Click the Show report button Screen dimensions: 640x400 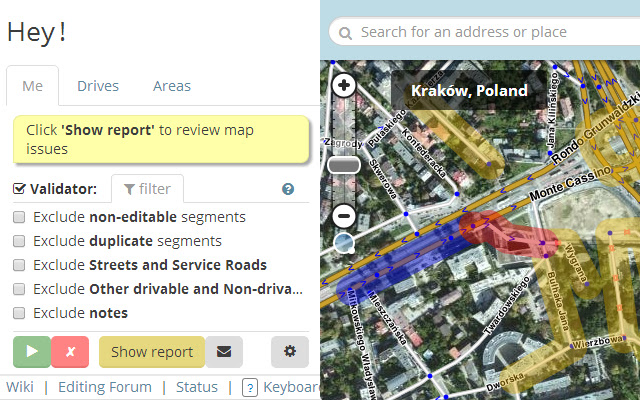152,351
